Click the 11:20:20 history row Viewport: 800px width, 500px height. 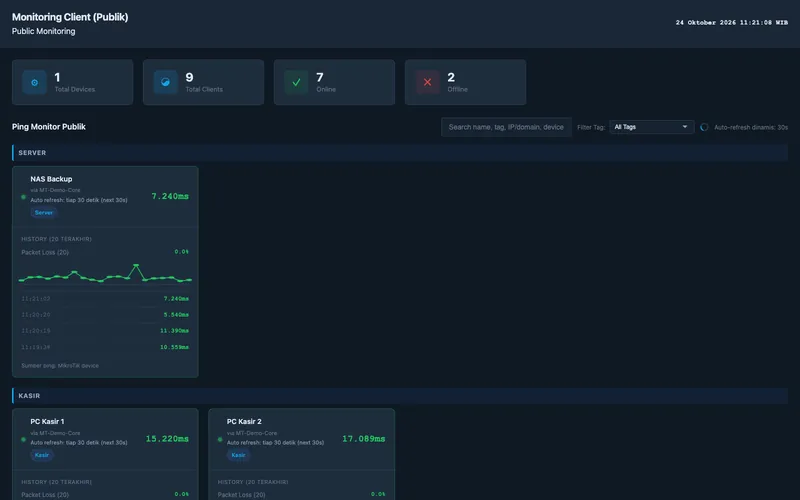(105, 315)
